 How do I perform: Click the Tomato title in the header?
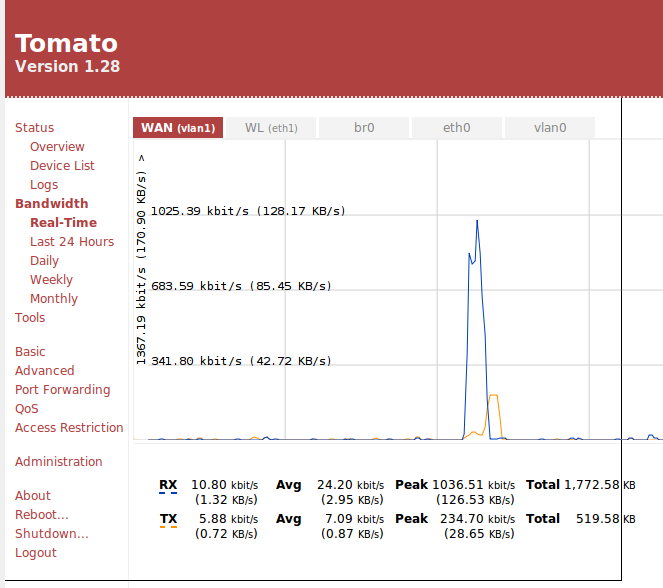[x=66, y=43]
